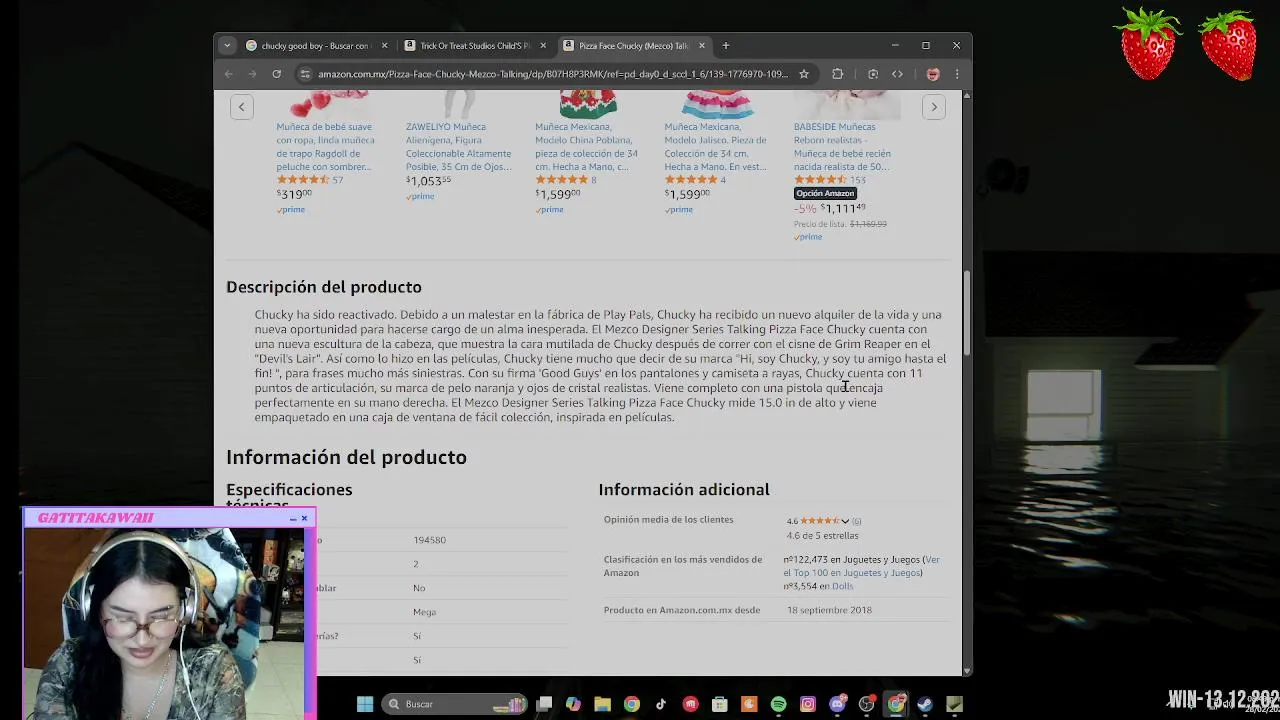Screen dimensions: 1280x720
Task: Open the Chrome profile avatar
Action: point(933,74)
